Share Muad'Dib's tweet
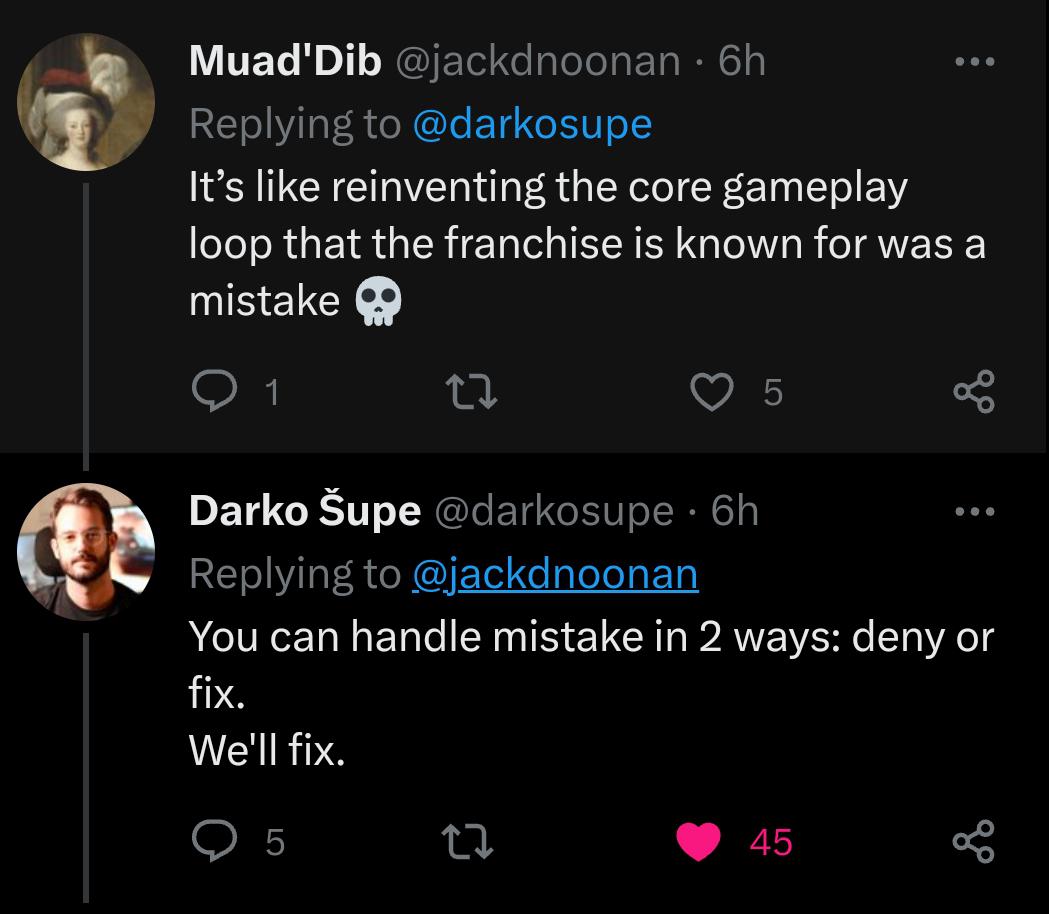The width and height of the screenshot is (1049, 914). point(973,392)
